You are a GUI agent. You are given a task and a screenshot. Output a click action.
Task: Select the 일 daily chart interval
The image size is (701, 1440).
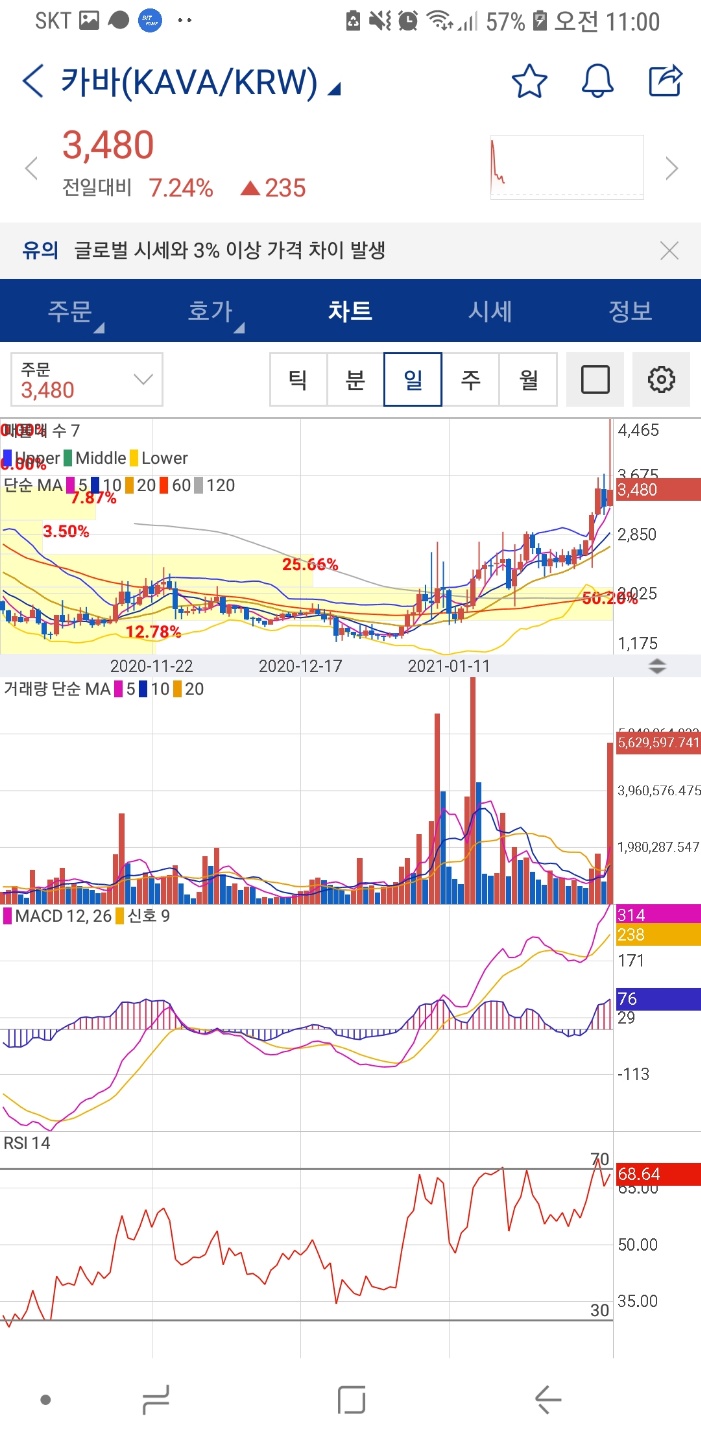coord(413,380)
